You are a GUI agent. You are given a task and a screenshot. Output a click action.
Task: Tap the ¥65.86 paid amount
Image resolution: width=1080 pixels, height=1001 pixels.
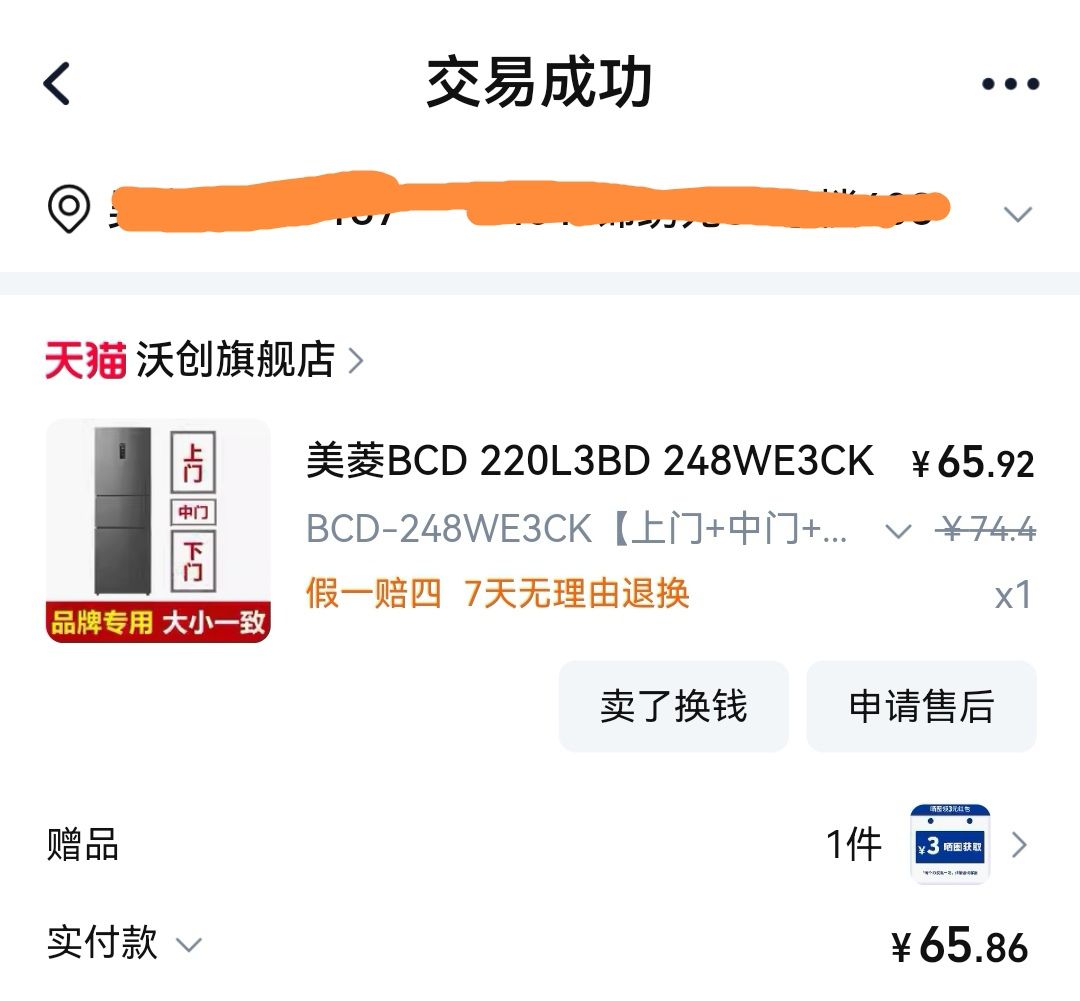click(959, 945)
